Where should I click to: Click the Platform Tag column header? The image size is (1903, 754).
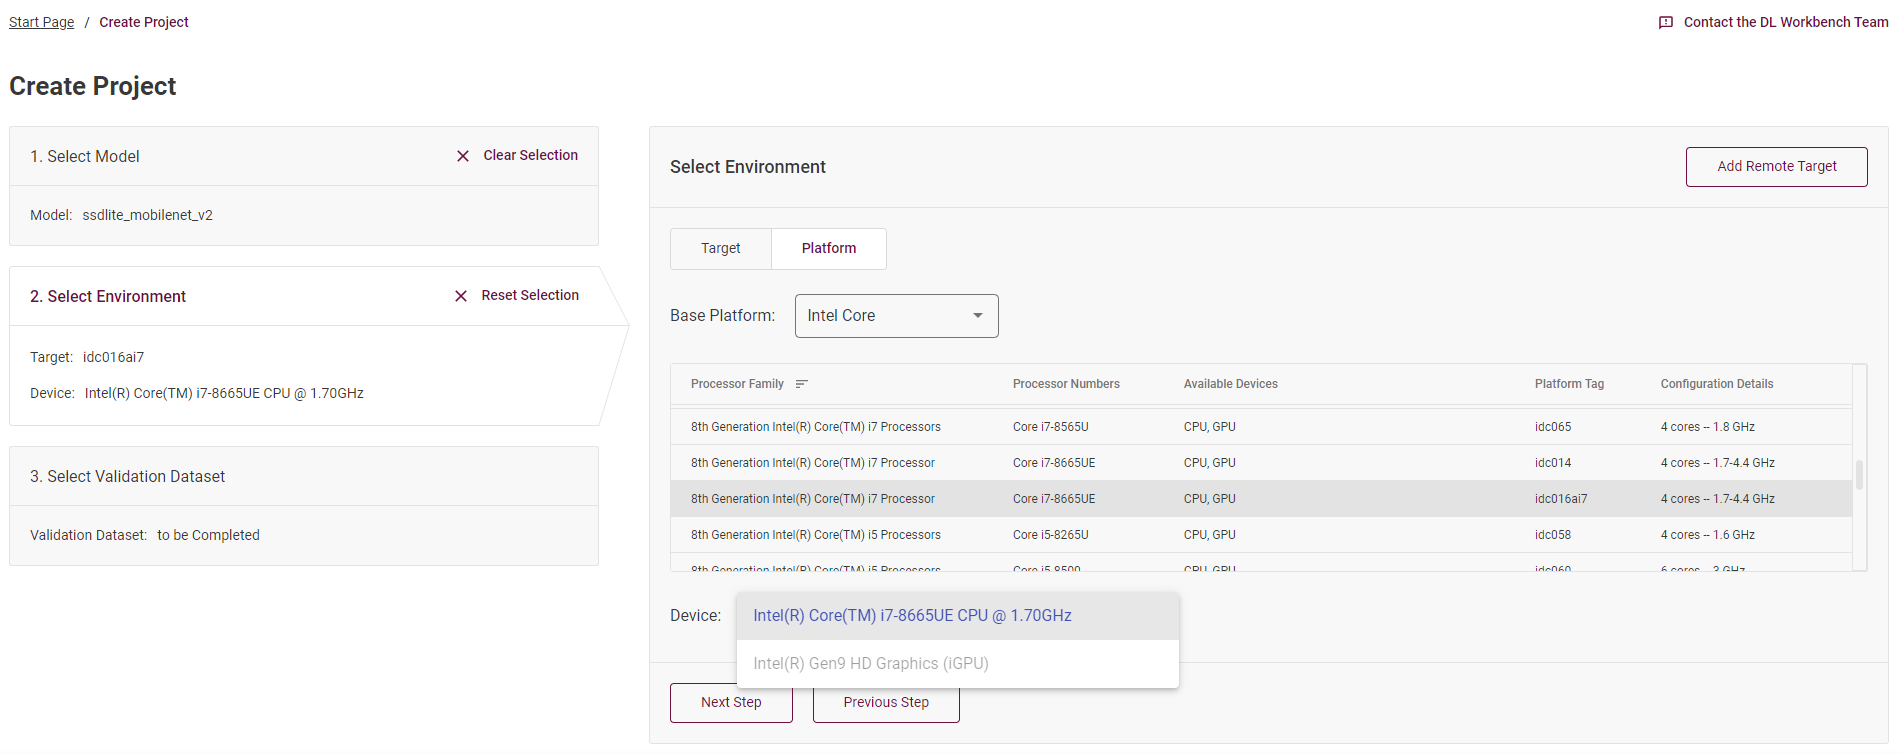(1569, 384)
